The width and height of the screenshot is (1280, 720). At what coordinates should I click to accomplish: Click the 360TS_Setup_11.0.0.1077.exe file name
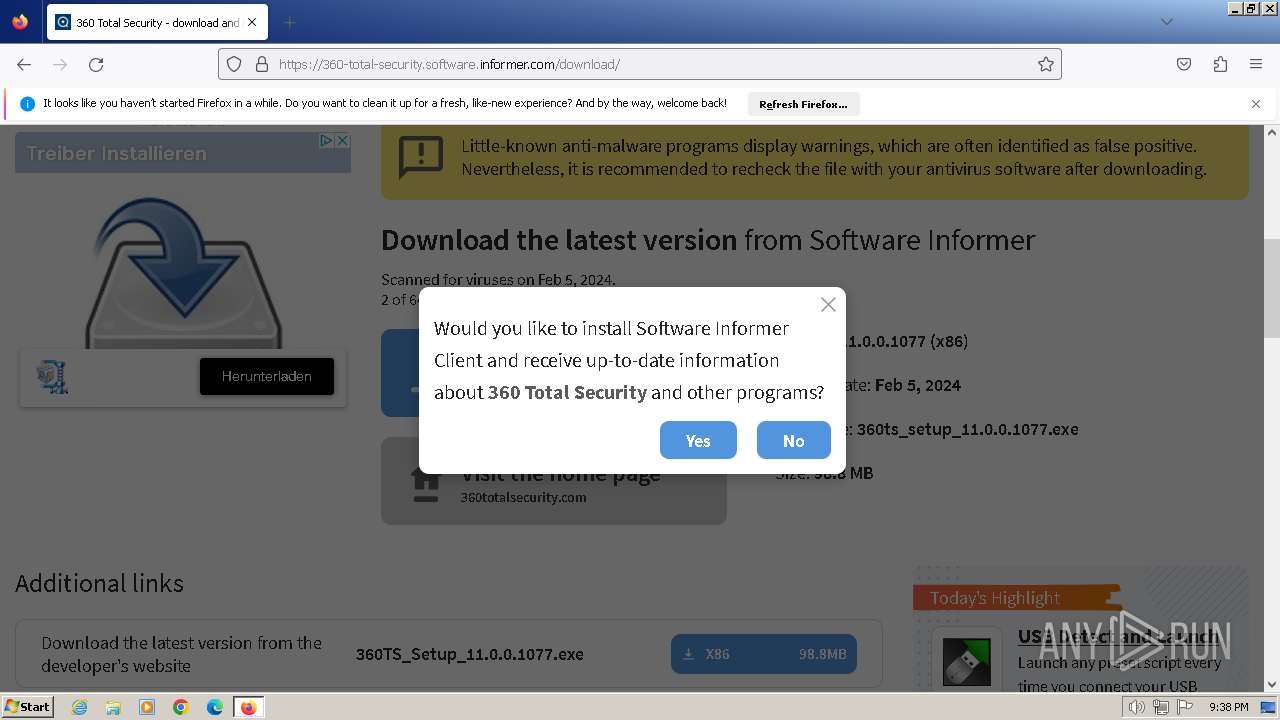469,654
